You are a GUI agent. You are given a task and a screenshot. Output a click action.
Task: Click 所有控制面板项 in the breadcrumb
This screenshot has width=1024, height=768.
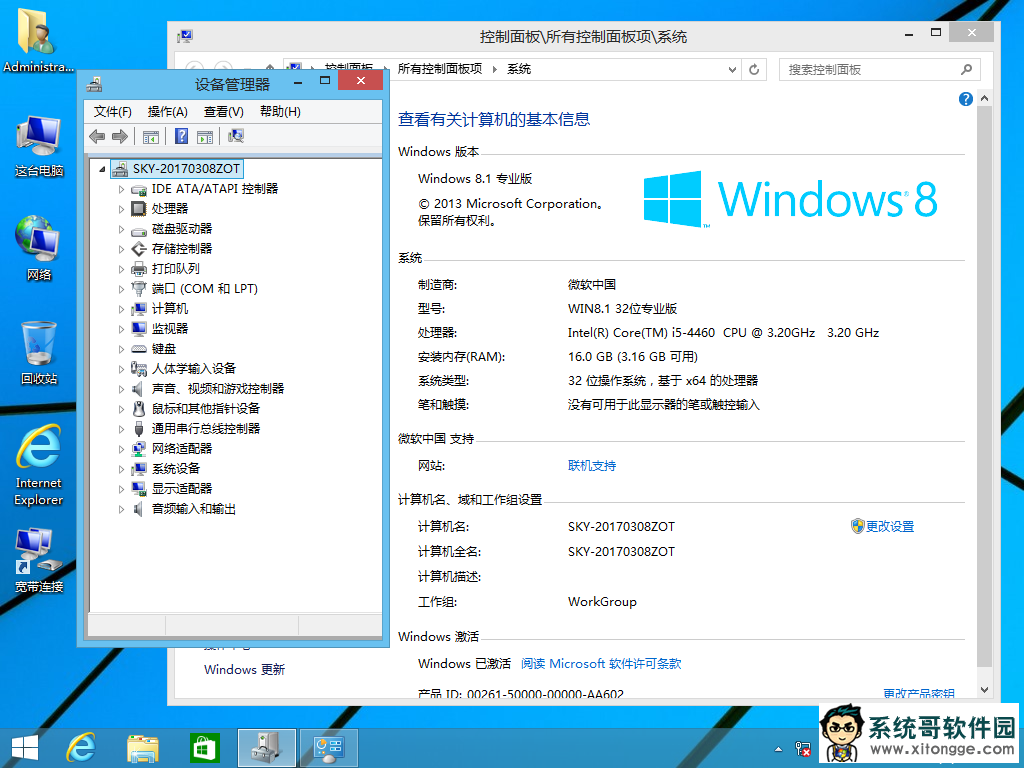point(440,69)
